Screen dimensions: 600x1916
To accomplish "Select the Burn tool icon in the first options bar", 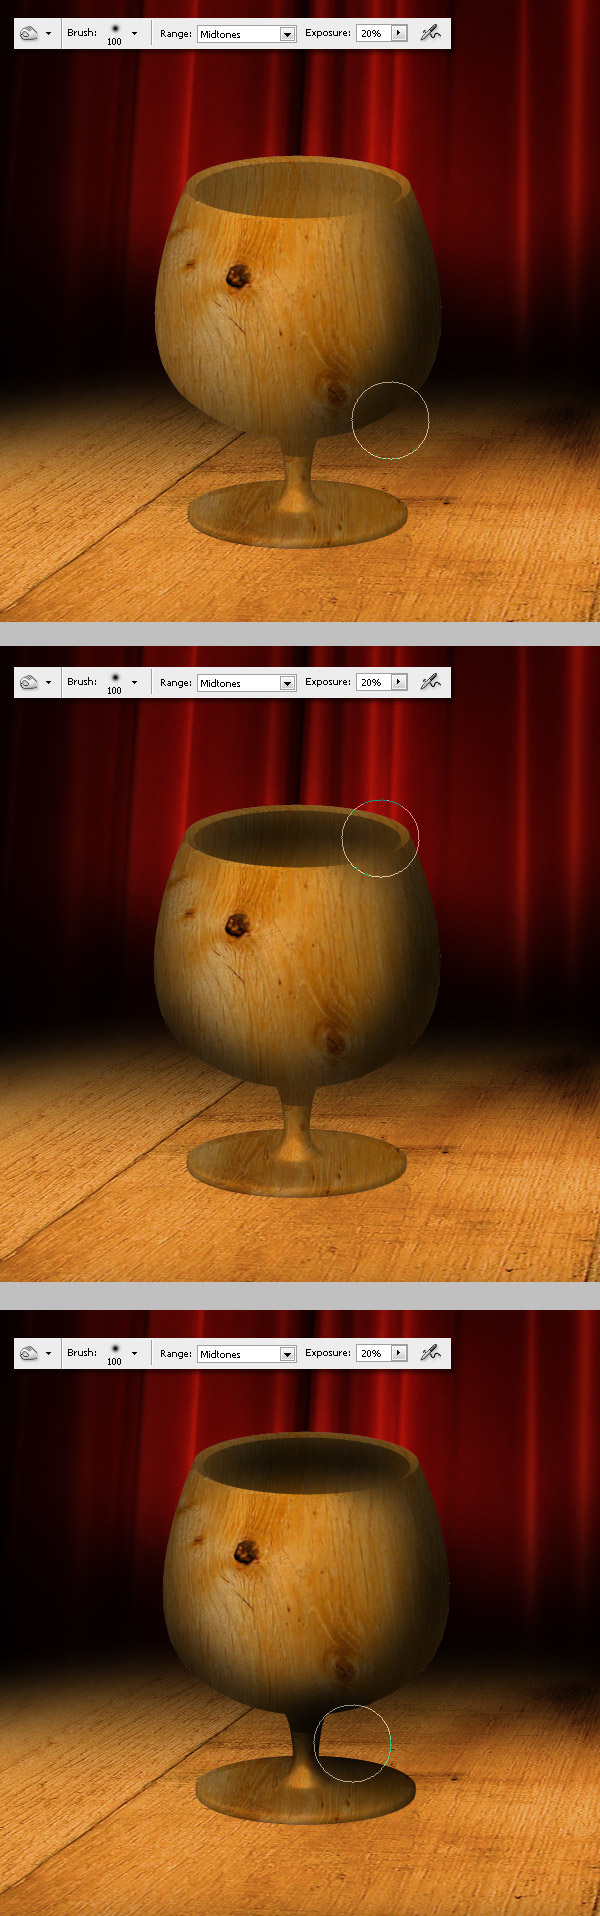I will (29, 33).
